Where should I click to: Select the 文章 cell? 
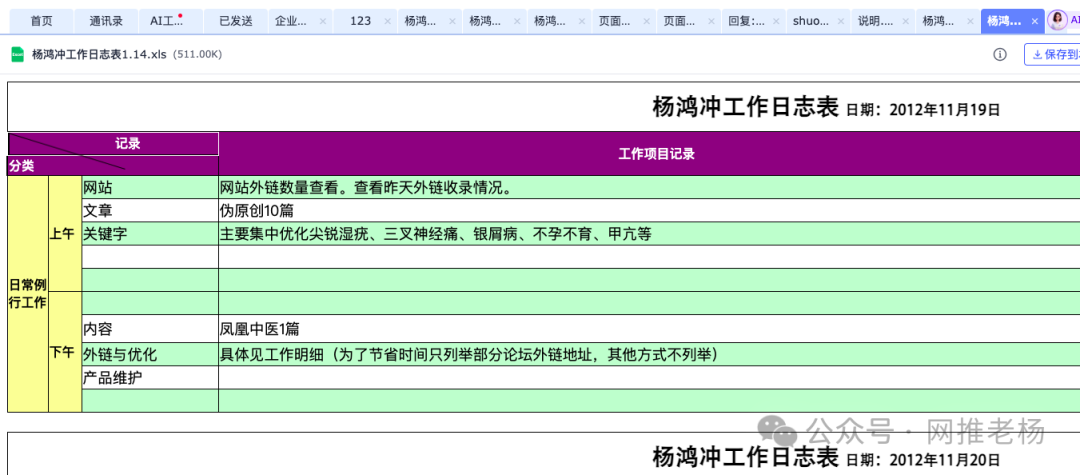click(150, 210)
